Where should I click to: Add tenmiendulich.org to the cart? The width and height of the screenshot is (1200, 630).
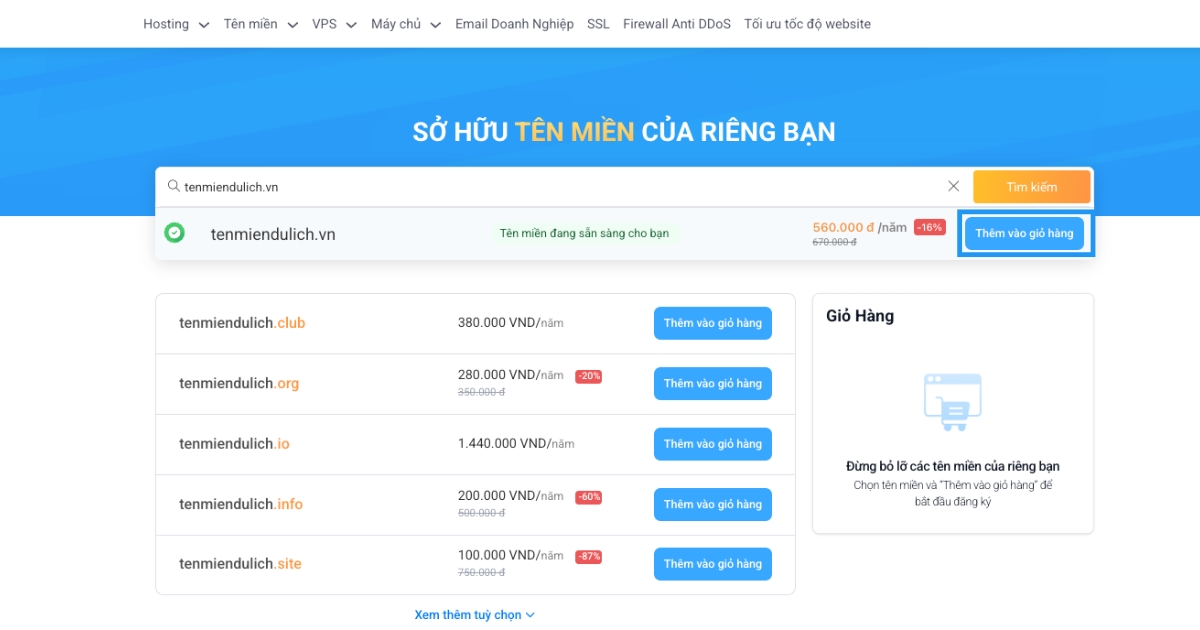point(712,383)
